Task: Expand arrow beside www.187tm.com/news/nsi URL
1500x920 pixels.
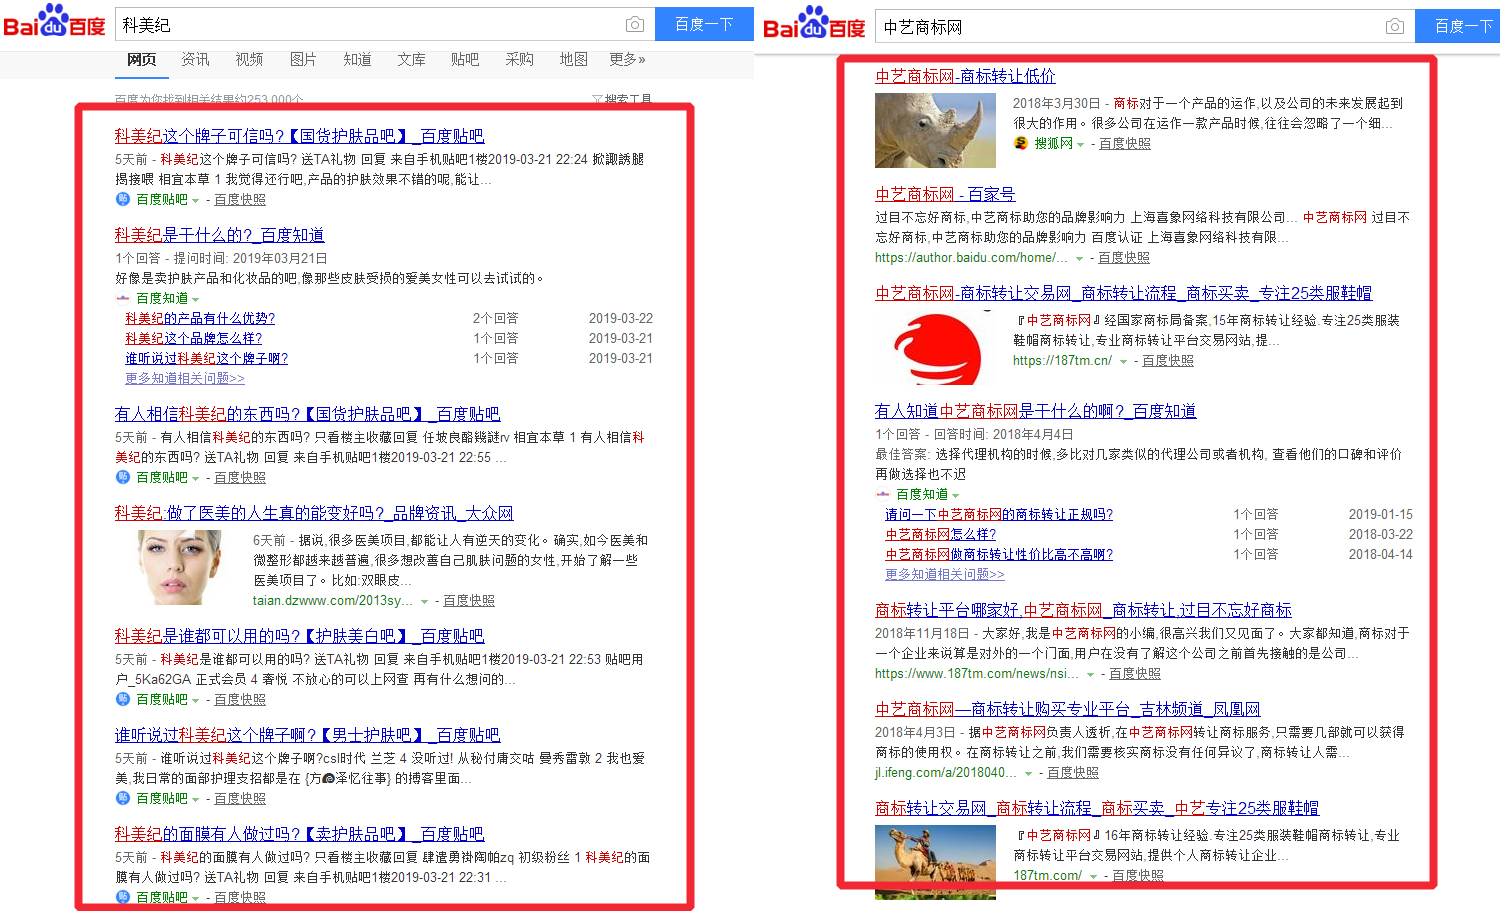Action: 1090,674
